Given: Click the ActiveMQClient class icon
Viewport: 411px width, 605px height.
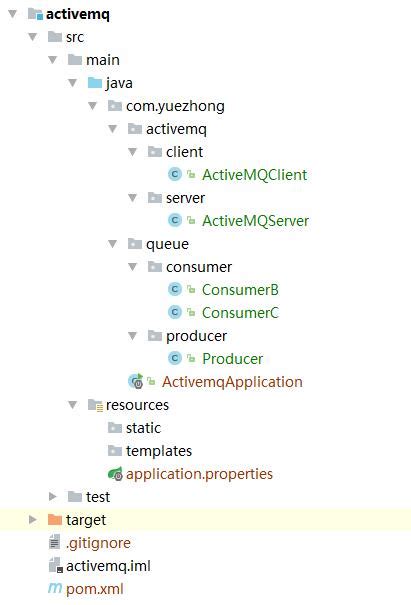Looking at the screenshot, I should 174,174.
